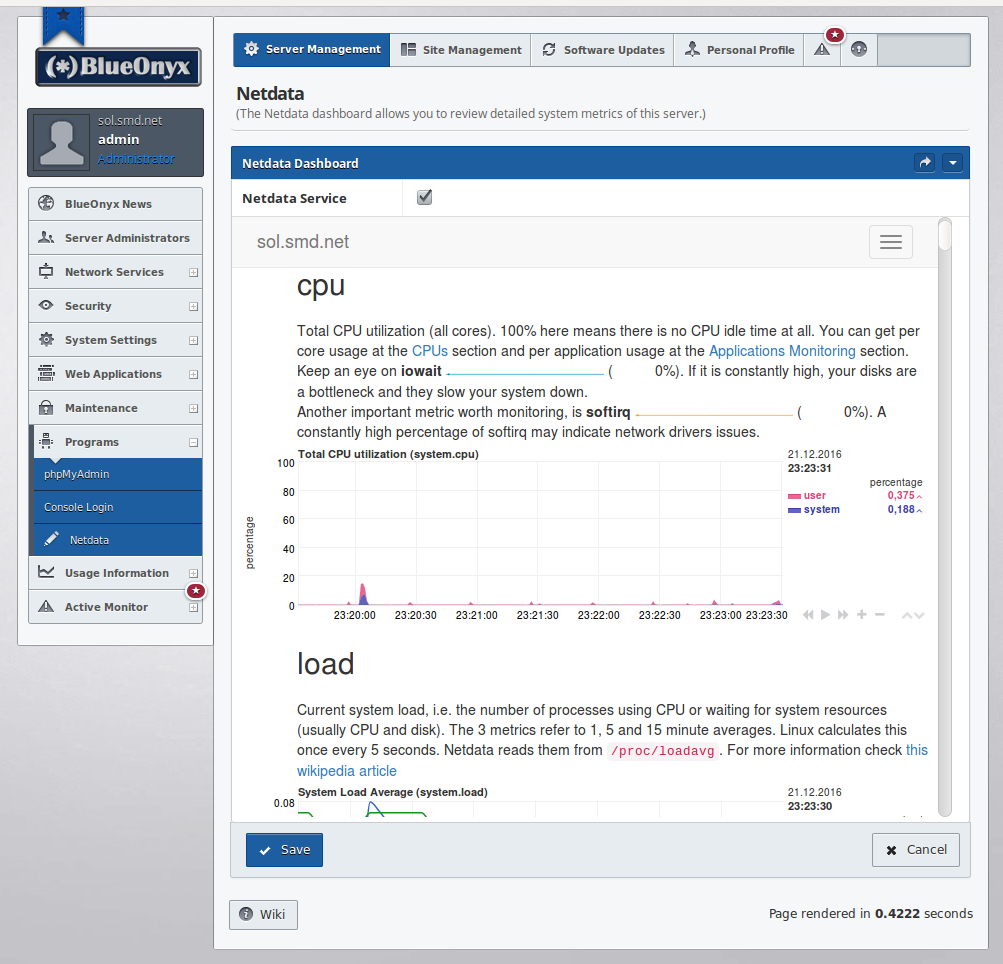Click the Administrator role link

click(136, 159)
